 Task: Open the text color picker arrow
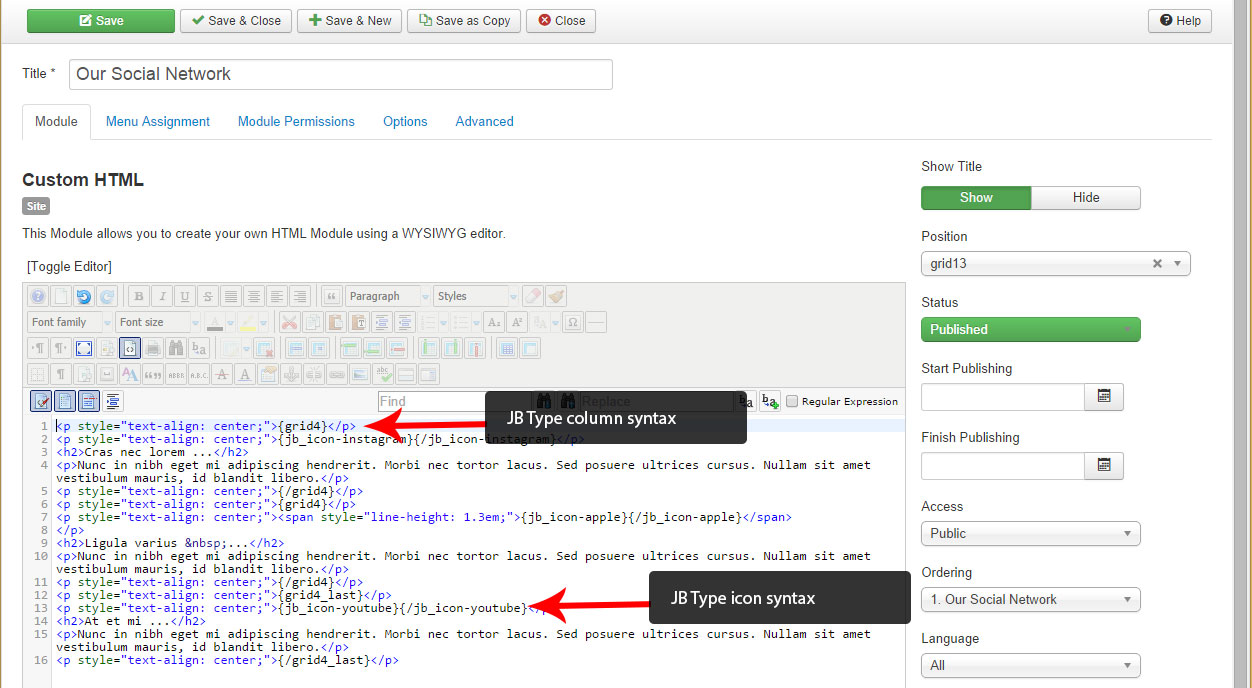(230, 322)
